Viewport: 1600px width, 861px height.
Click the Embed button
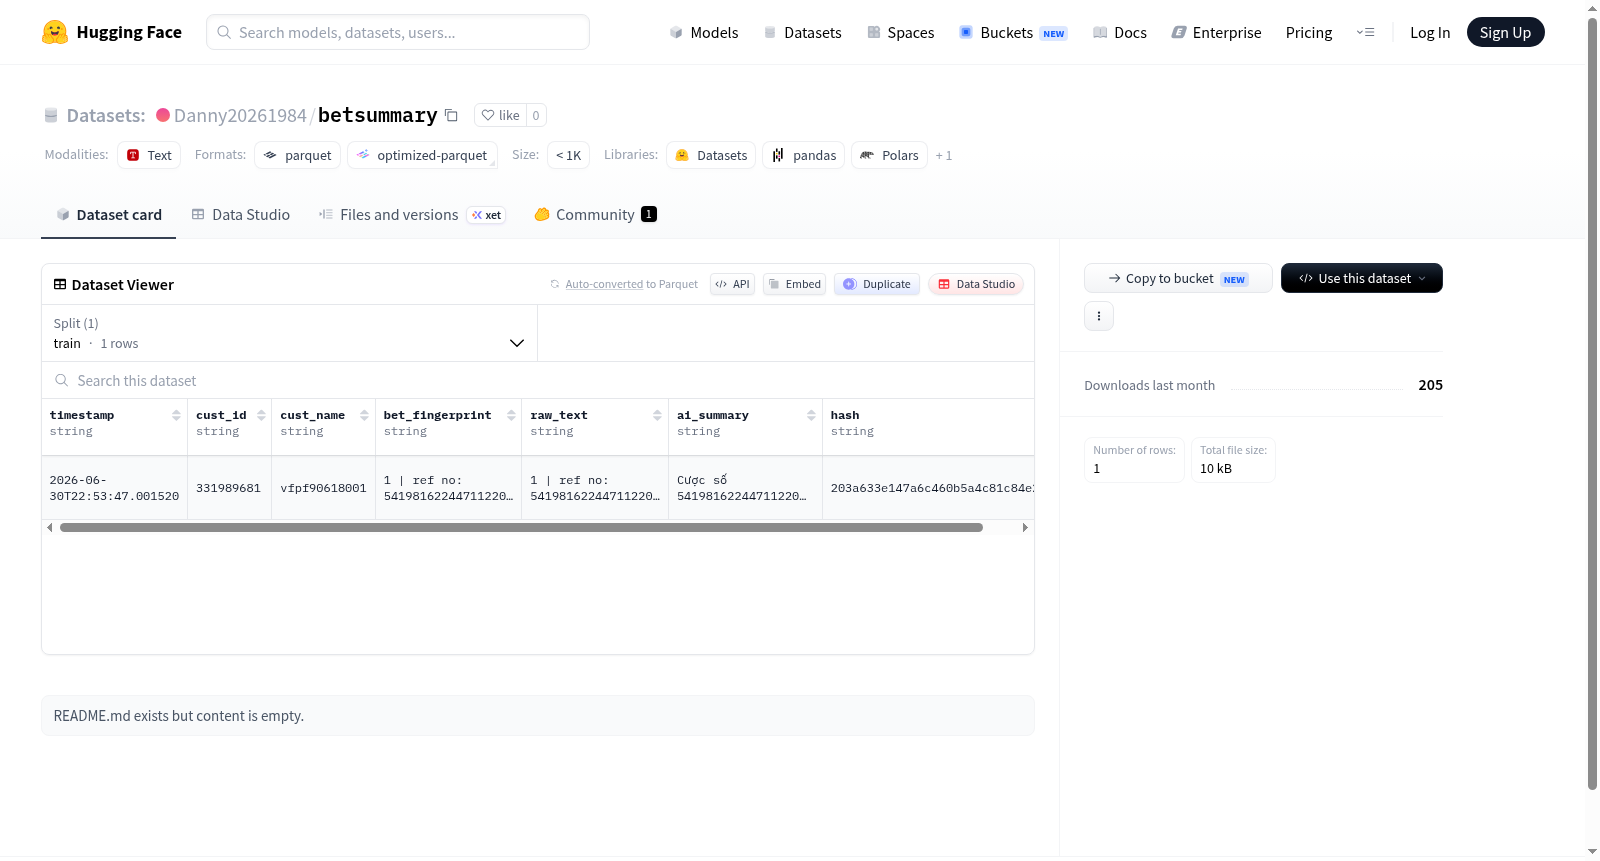click(794, 284)
